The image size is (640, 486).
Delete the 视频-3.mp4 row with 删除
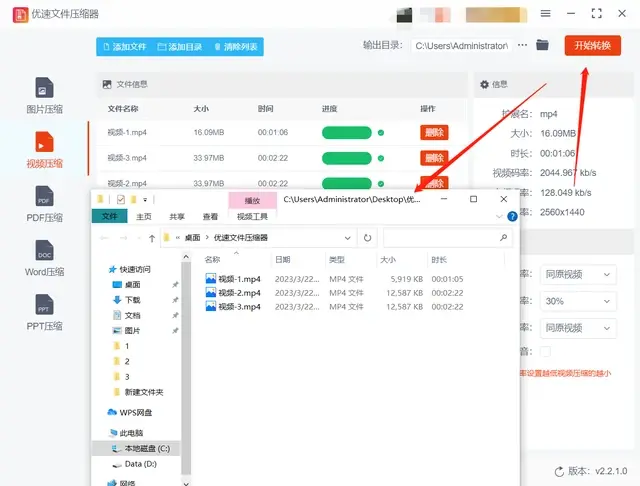[434, 158]
